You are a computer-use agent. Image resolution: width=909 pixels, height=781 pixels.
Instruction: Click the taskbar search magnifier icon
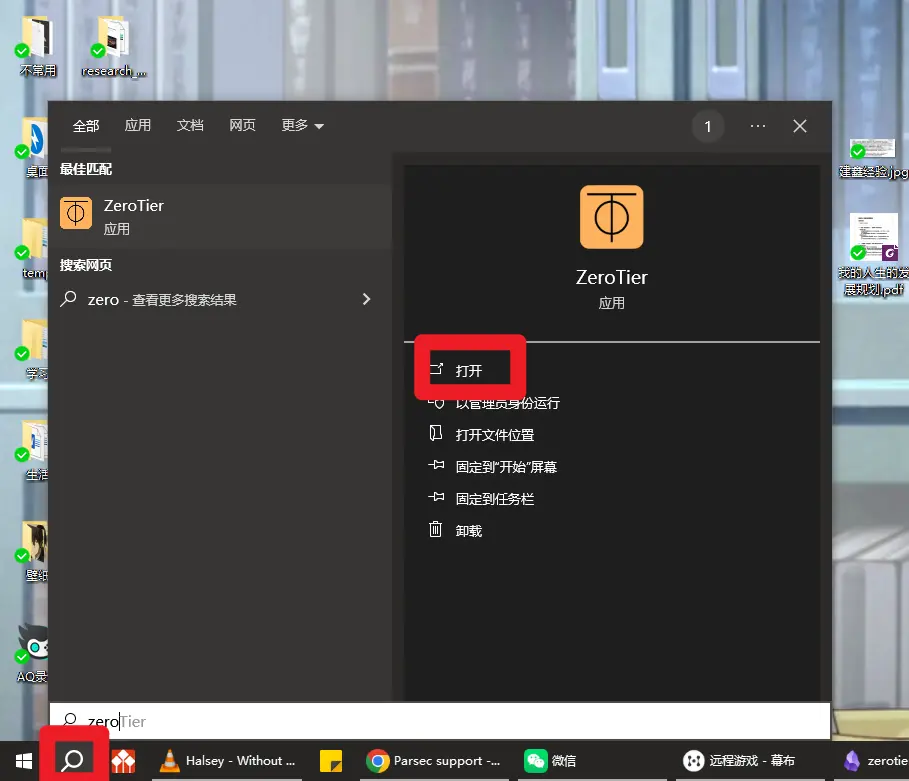72,761
